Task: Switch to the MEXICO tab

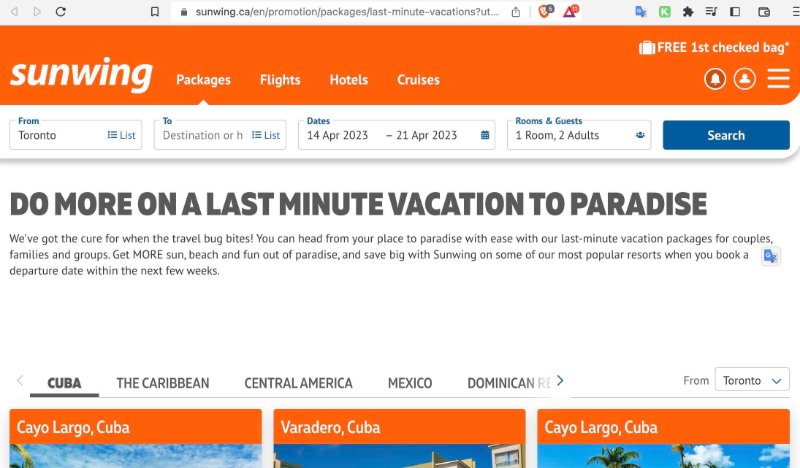Action: point(410,383)
